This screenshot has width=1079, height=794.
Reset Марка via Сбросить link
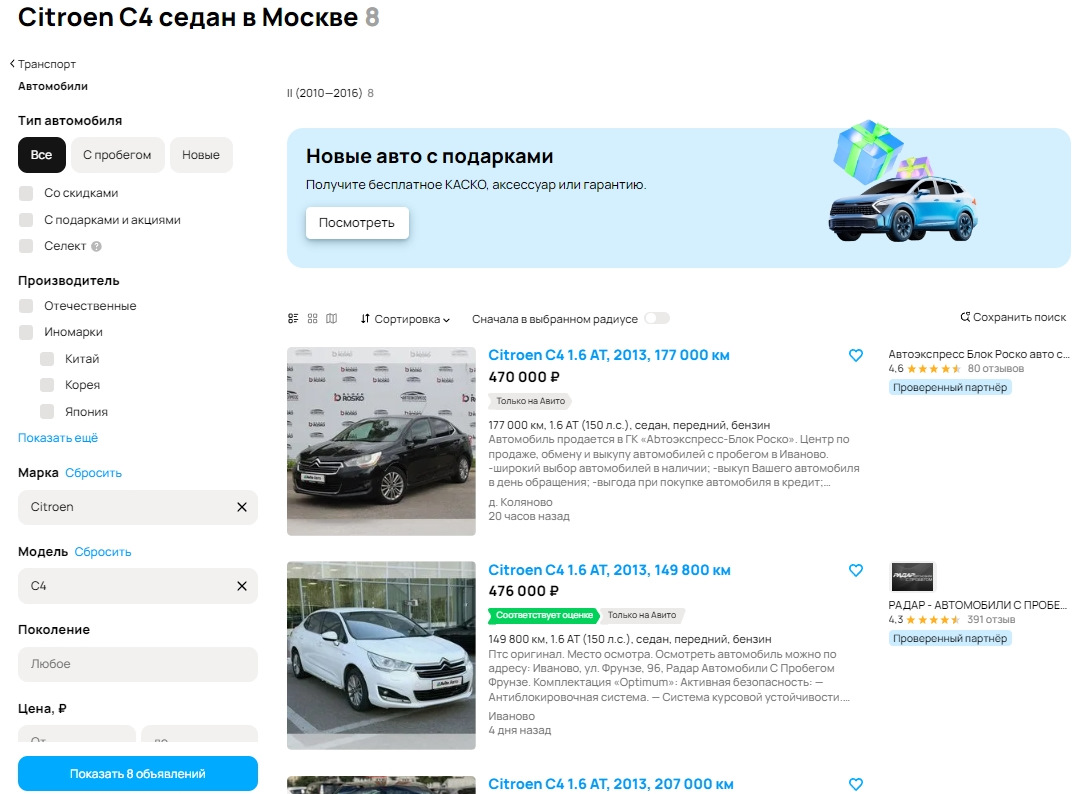tap(94, 473)
